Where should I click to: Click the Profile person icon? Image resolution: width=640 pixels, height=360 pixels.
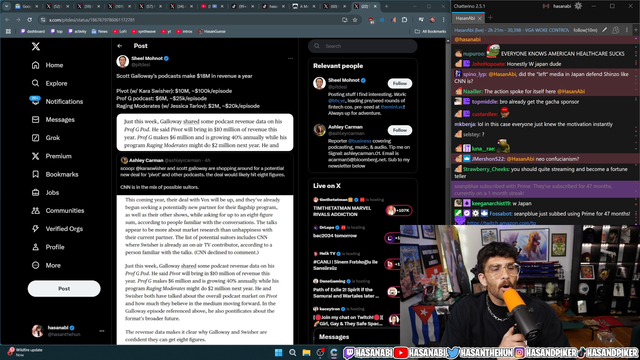click(36, 247)
